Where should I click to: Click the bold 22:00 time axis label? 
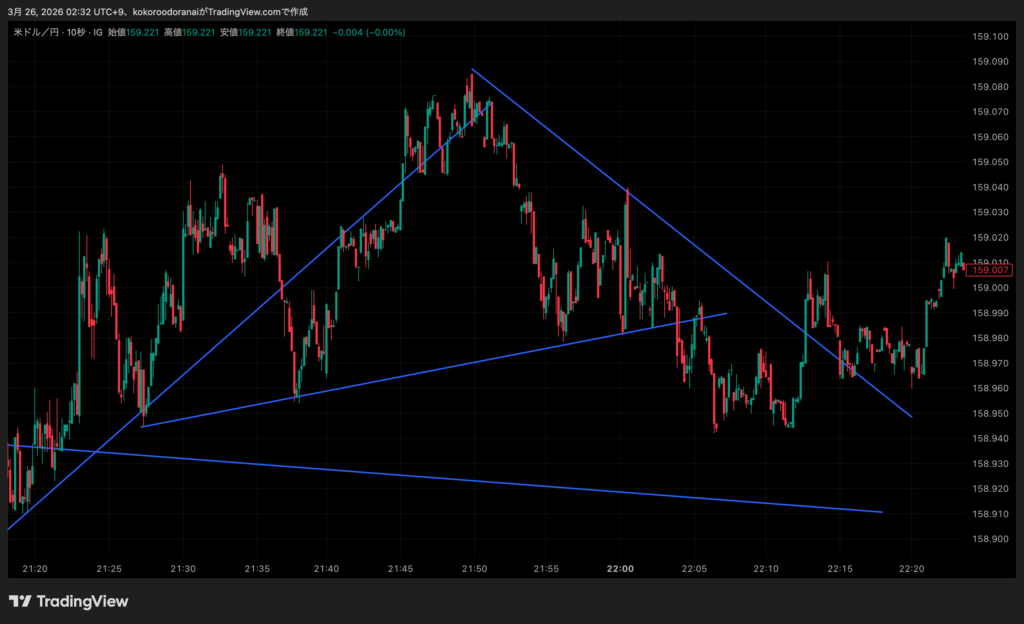click(x=620, y=569)
